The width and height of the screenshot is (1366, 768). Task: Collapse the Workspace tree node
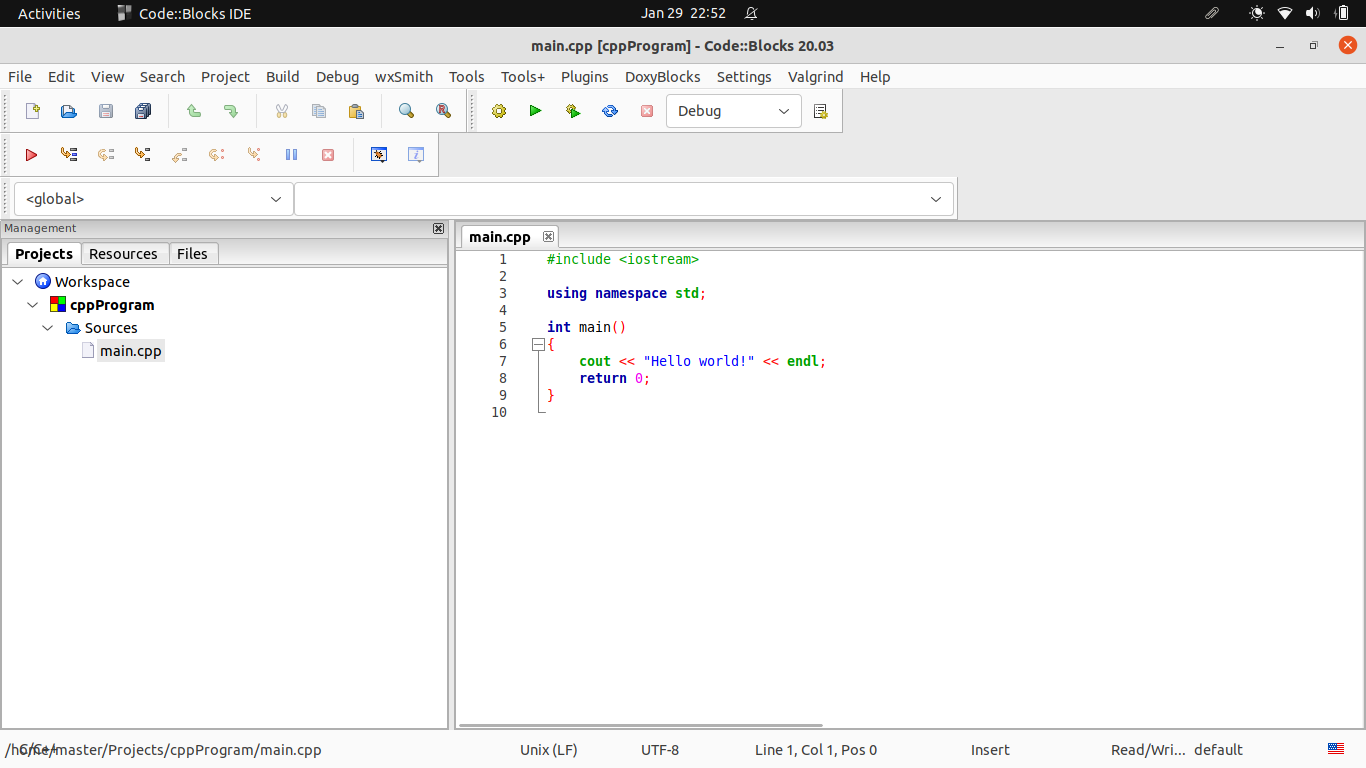pyautogui.click(x=17, y=282)
